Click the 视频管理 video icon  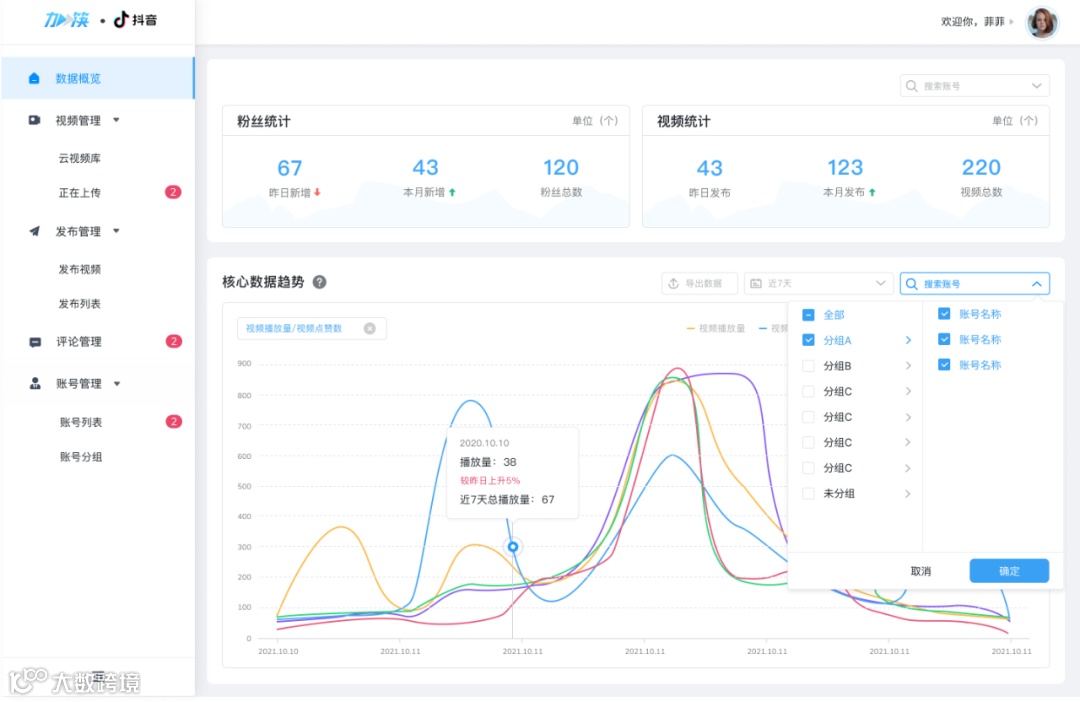[35, 120]
